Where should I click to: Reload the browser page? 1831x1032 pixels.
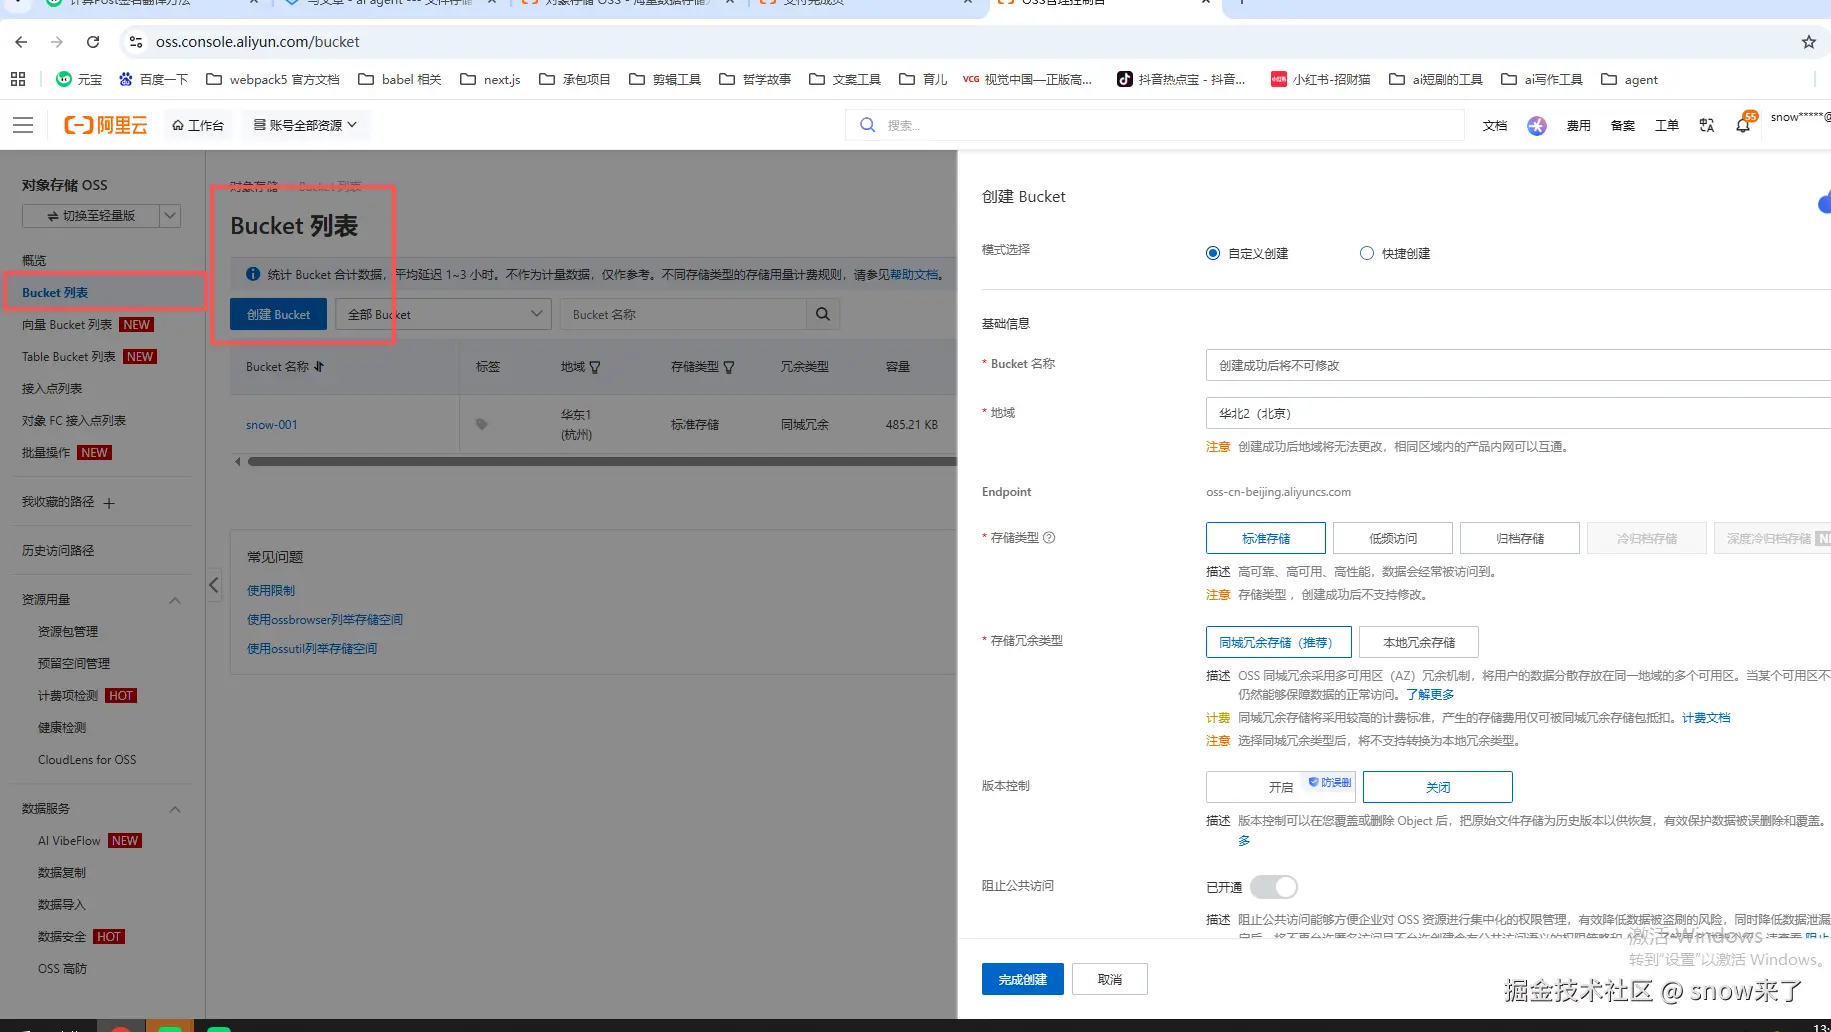[x=93, y=42]
